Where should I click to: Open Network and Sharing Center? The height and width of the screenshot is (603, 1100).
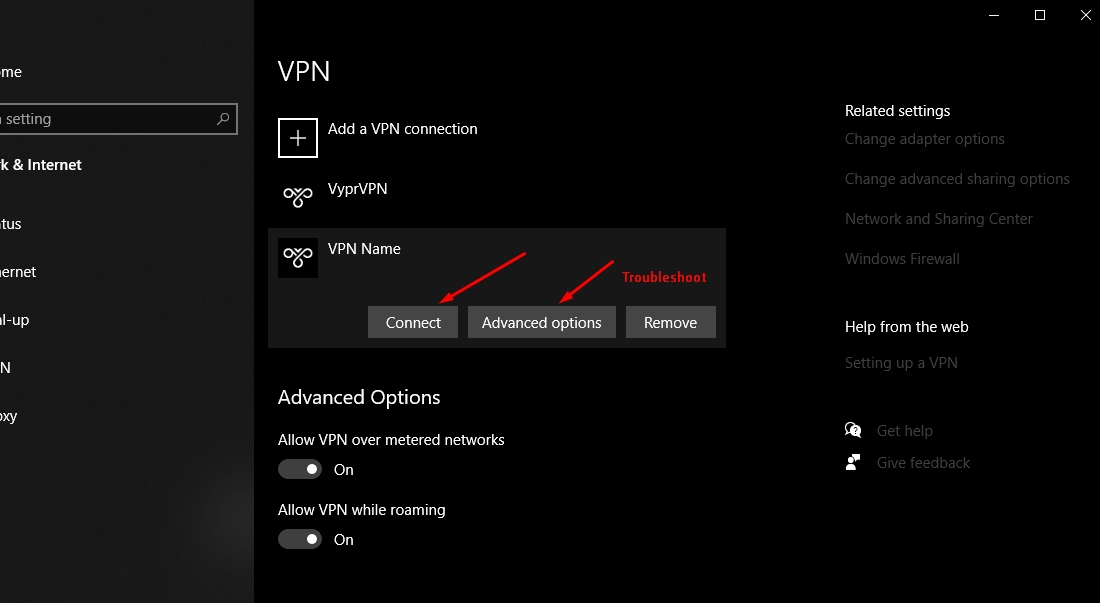point(938,219)
